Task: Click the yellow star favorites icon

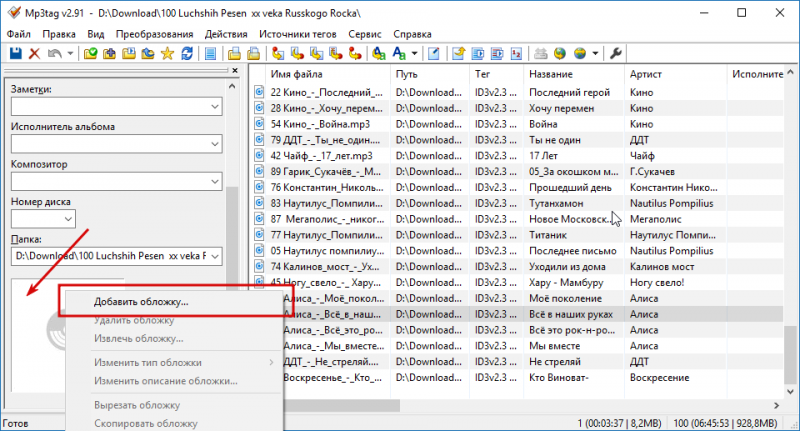Action: point(167,53)
